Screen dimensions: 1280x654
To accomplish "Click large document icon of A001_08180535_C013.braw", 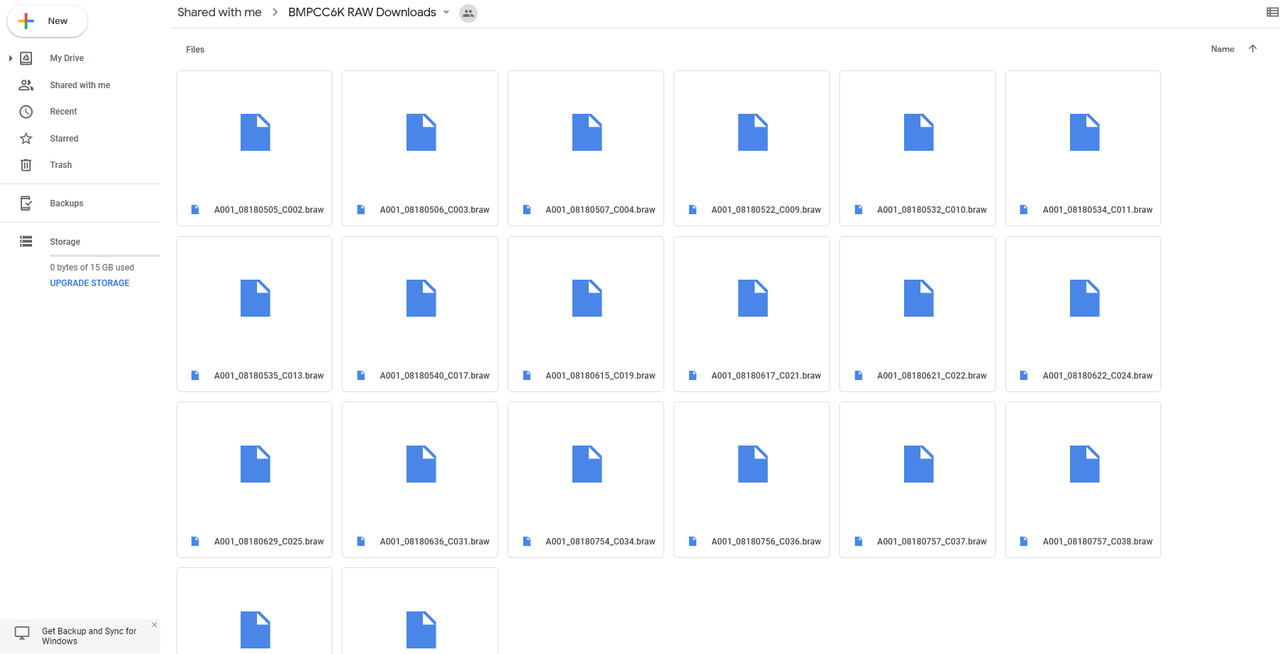I will click(255, 299).
